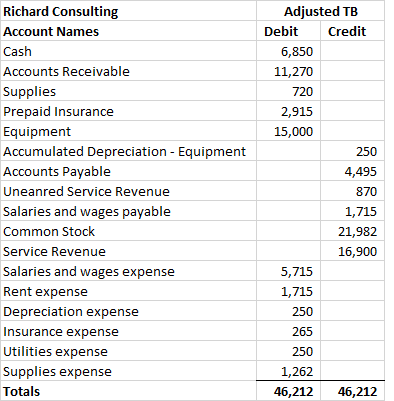Click the 'Credit' column header

pyautogui.click(x=352, y=31)
